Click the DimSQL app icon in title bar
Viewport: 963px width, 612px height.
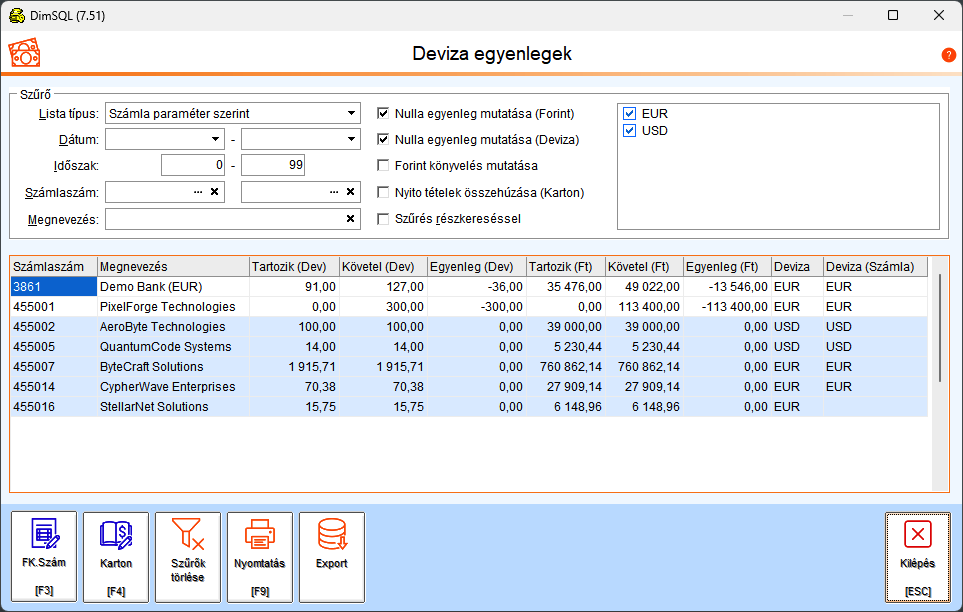tap(17, 15)
